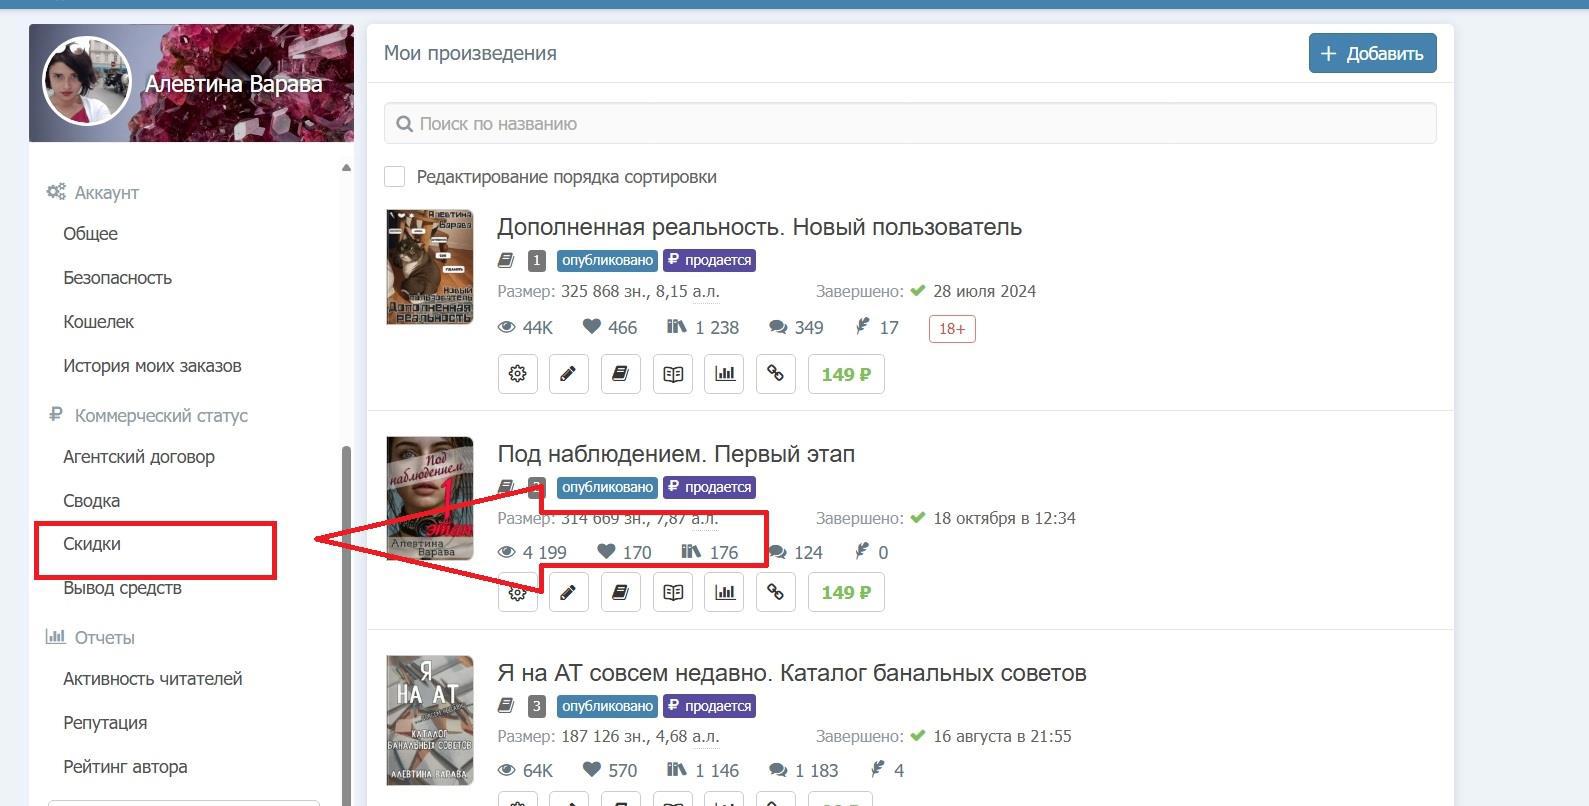Viewport: 1589px width, 806px height.
Task: Click link chain icon for Дополненная реальность
Action: point(776,374)
